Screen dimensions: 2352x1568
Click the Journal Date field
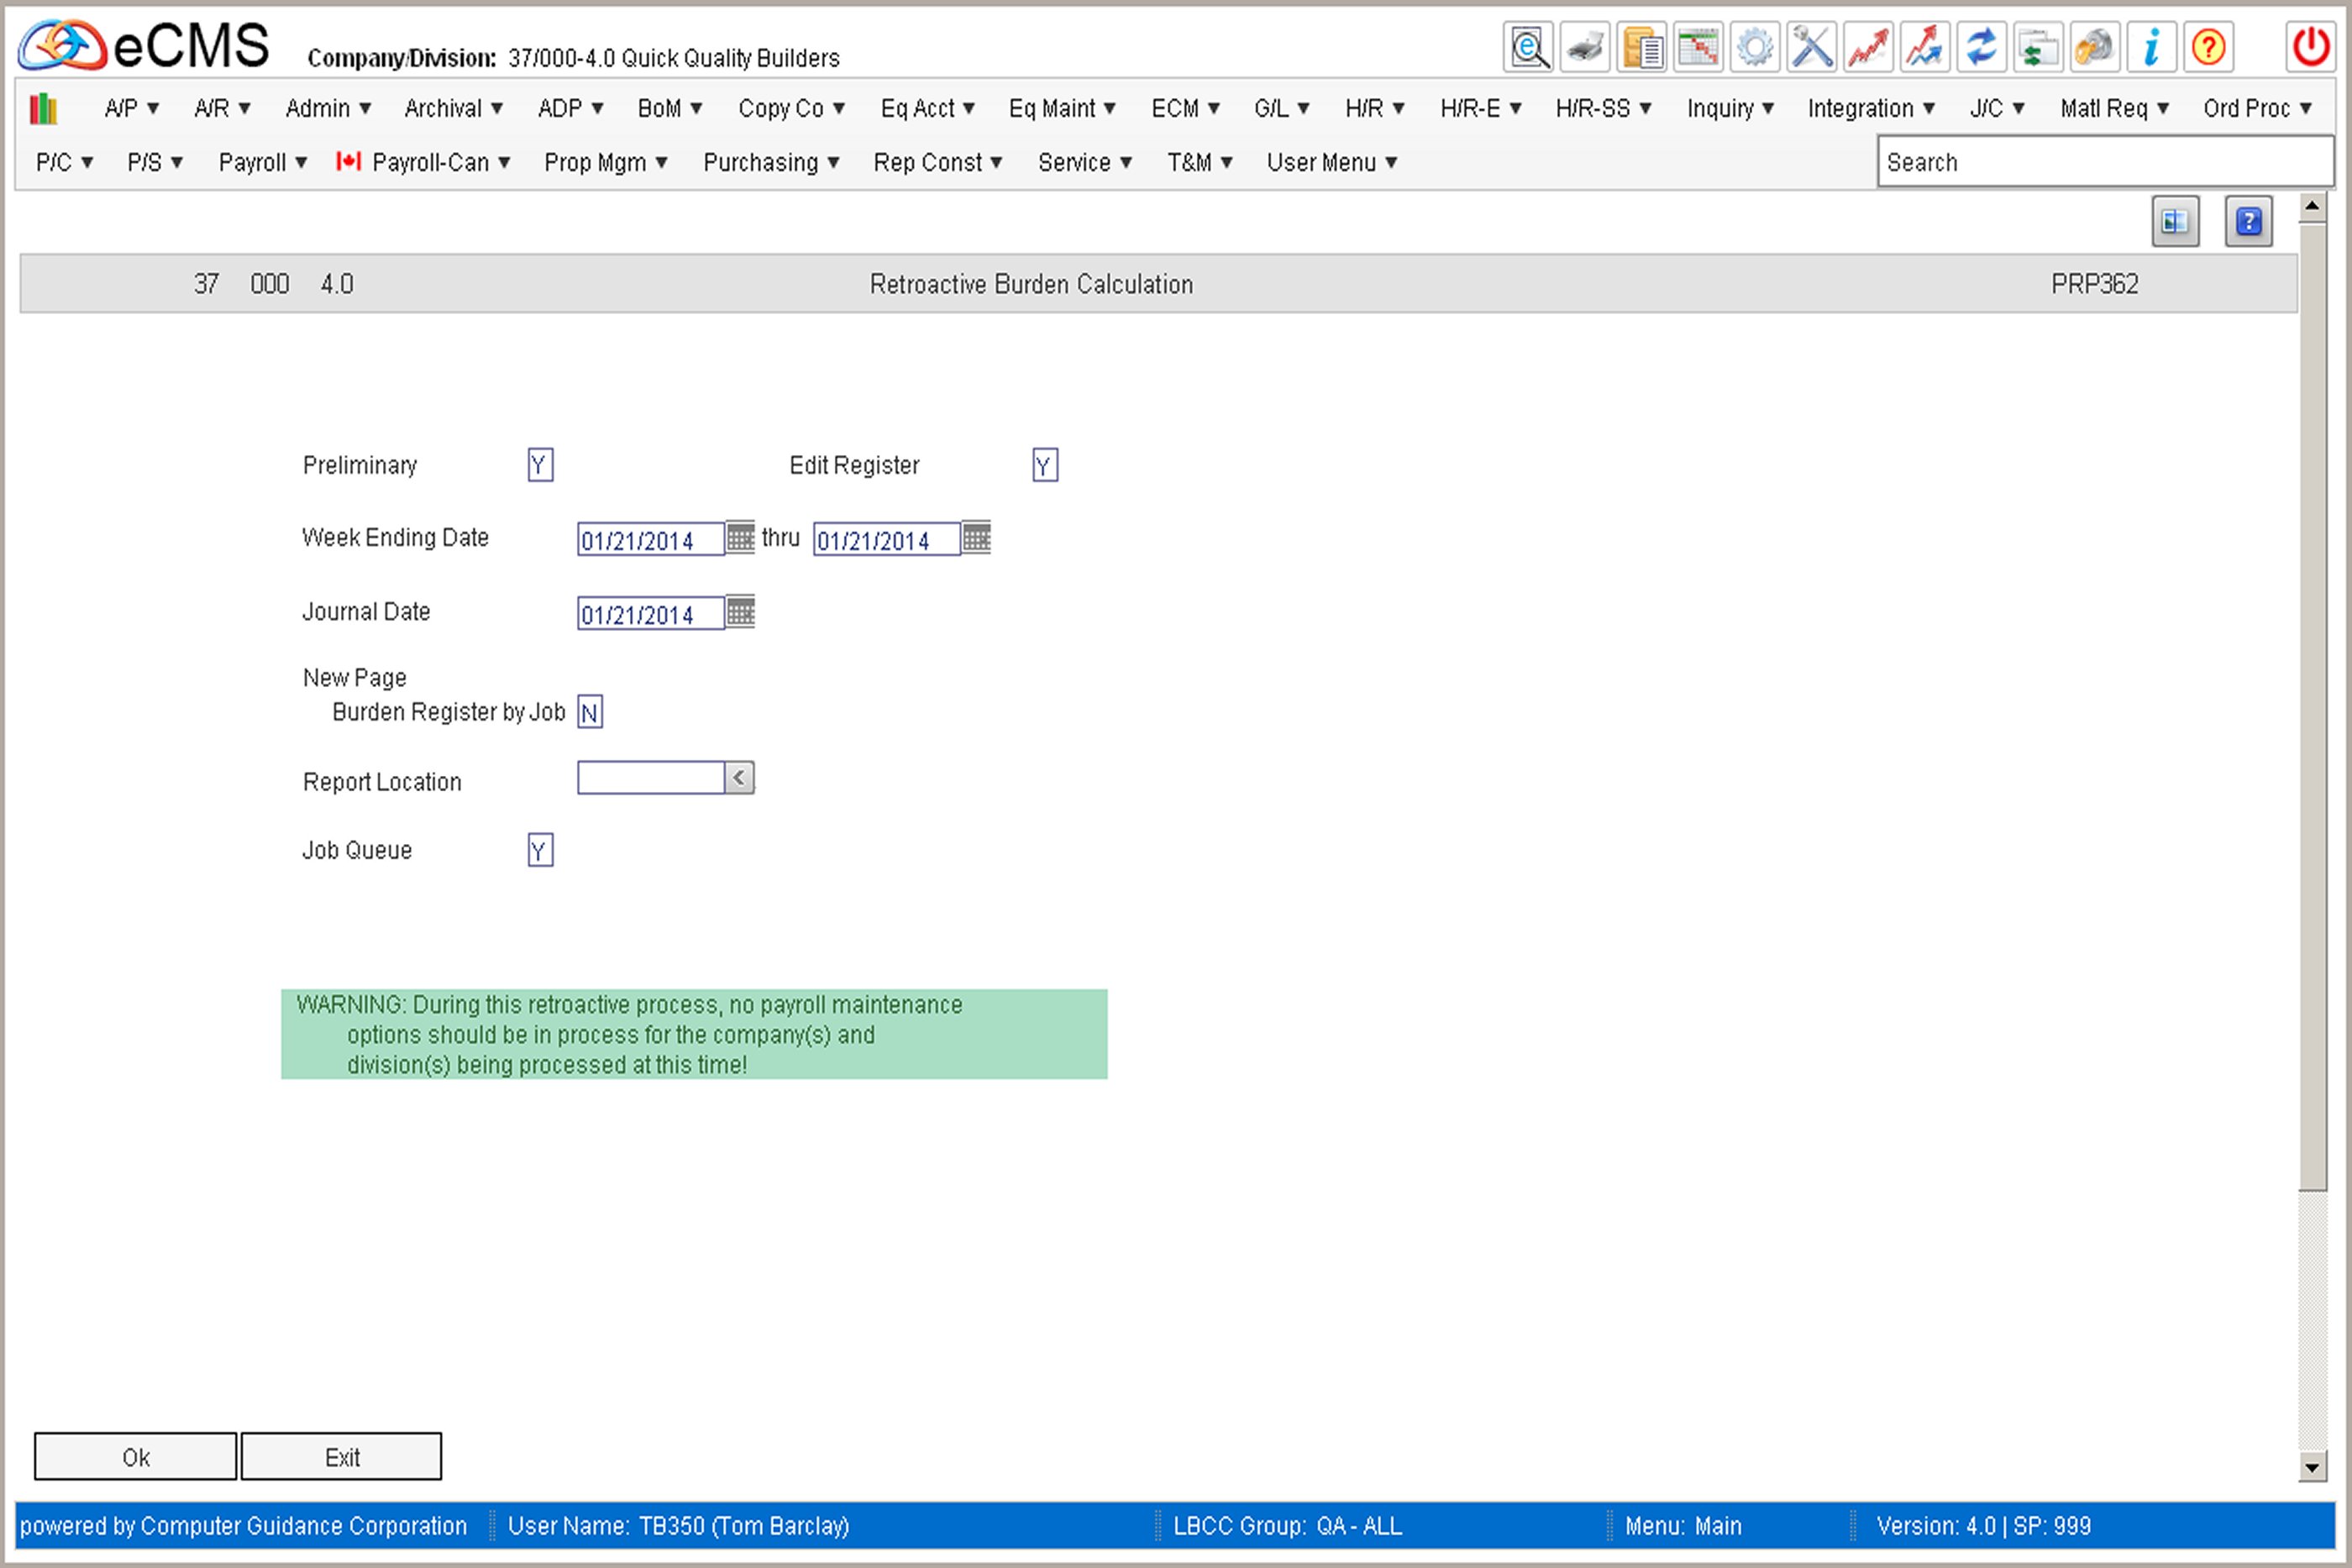651,614
